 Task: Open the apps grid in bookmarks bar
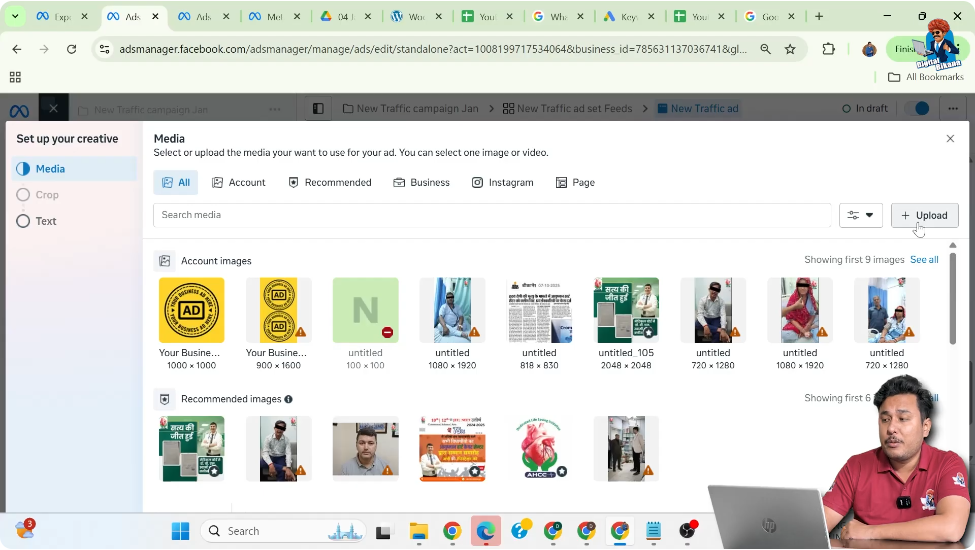point(16,77)
